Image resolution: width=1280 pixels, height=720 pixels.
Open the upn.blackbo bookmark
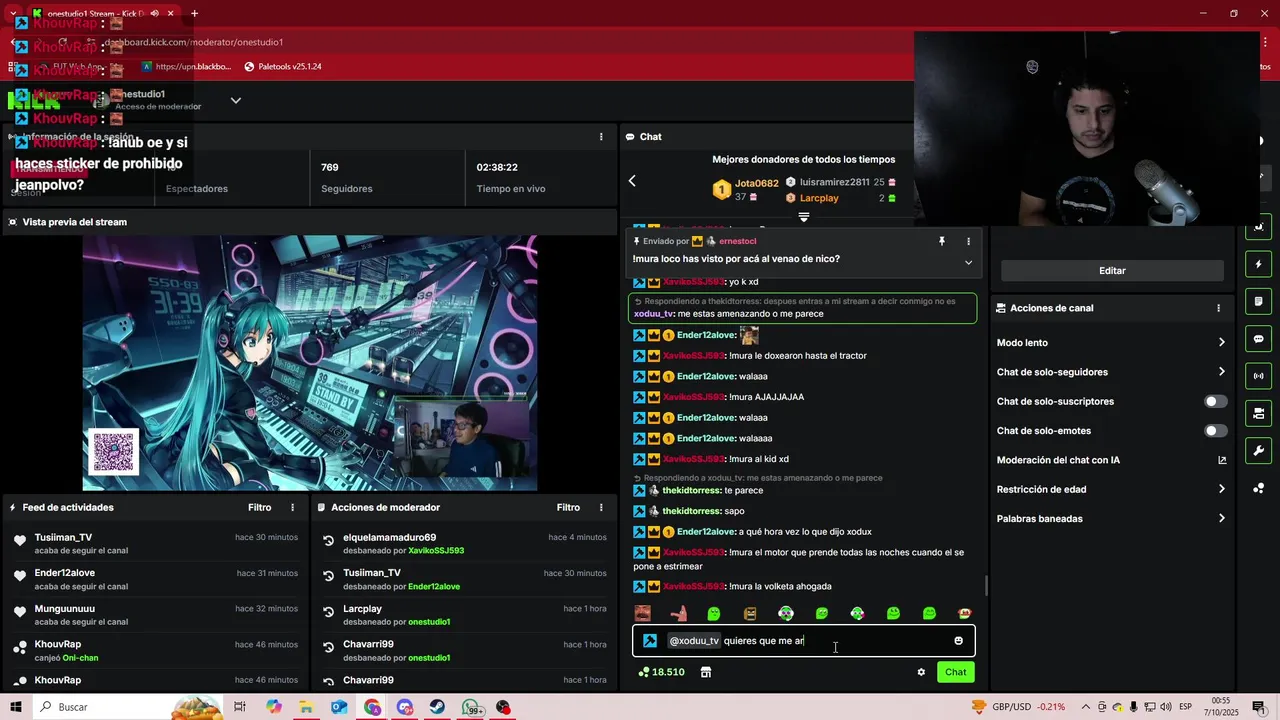(186, 66)
